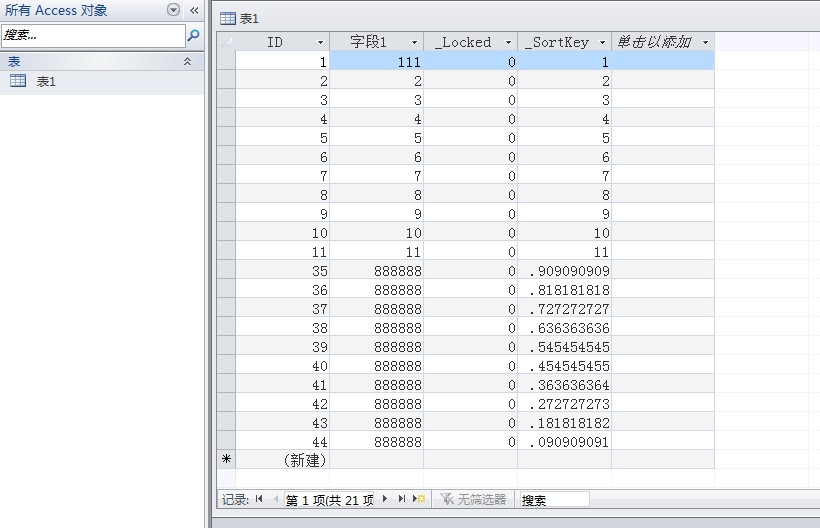The height and width of the screenshot is (528, 820).
Task: Open the _Locked column filter dropdown
Action: [x=508, y=42]
